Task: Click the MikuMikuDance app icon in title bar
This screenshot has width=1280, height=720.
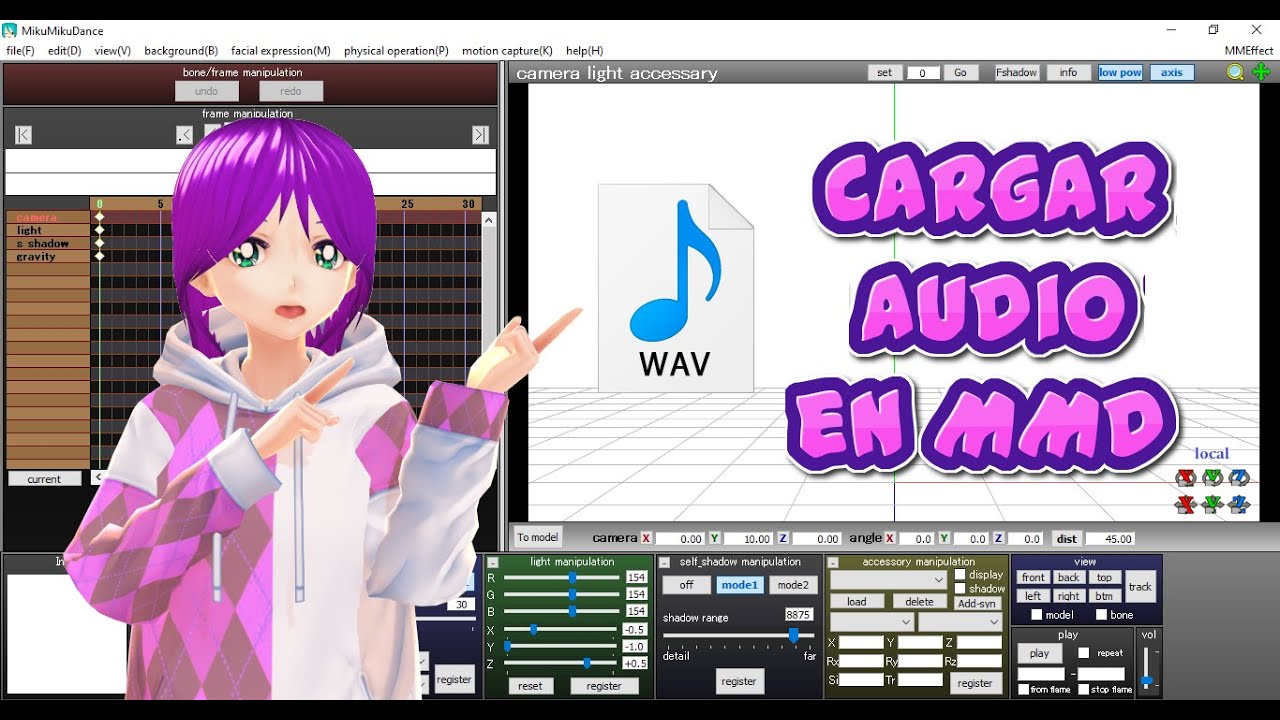Action: (x=9, y=31)
